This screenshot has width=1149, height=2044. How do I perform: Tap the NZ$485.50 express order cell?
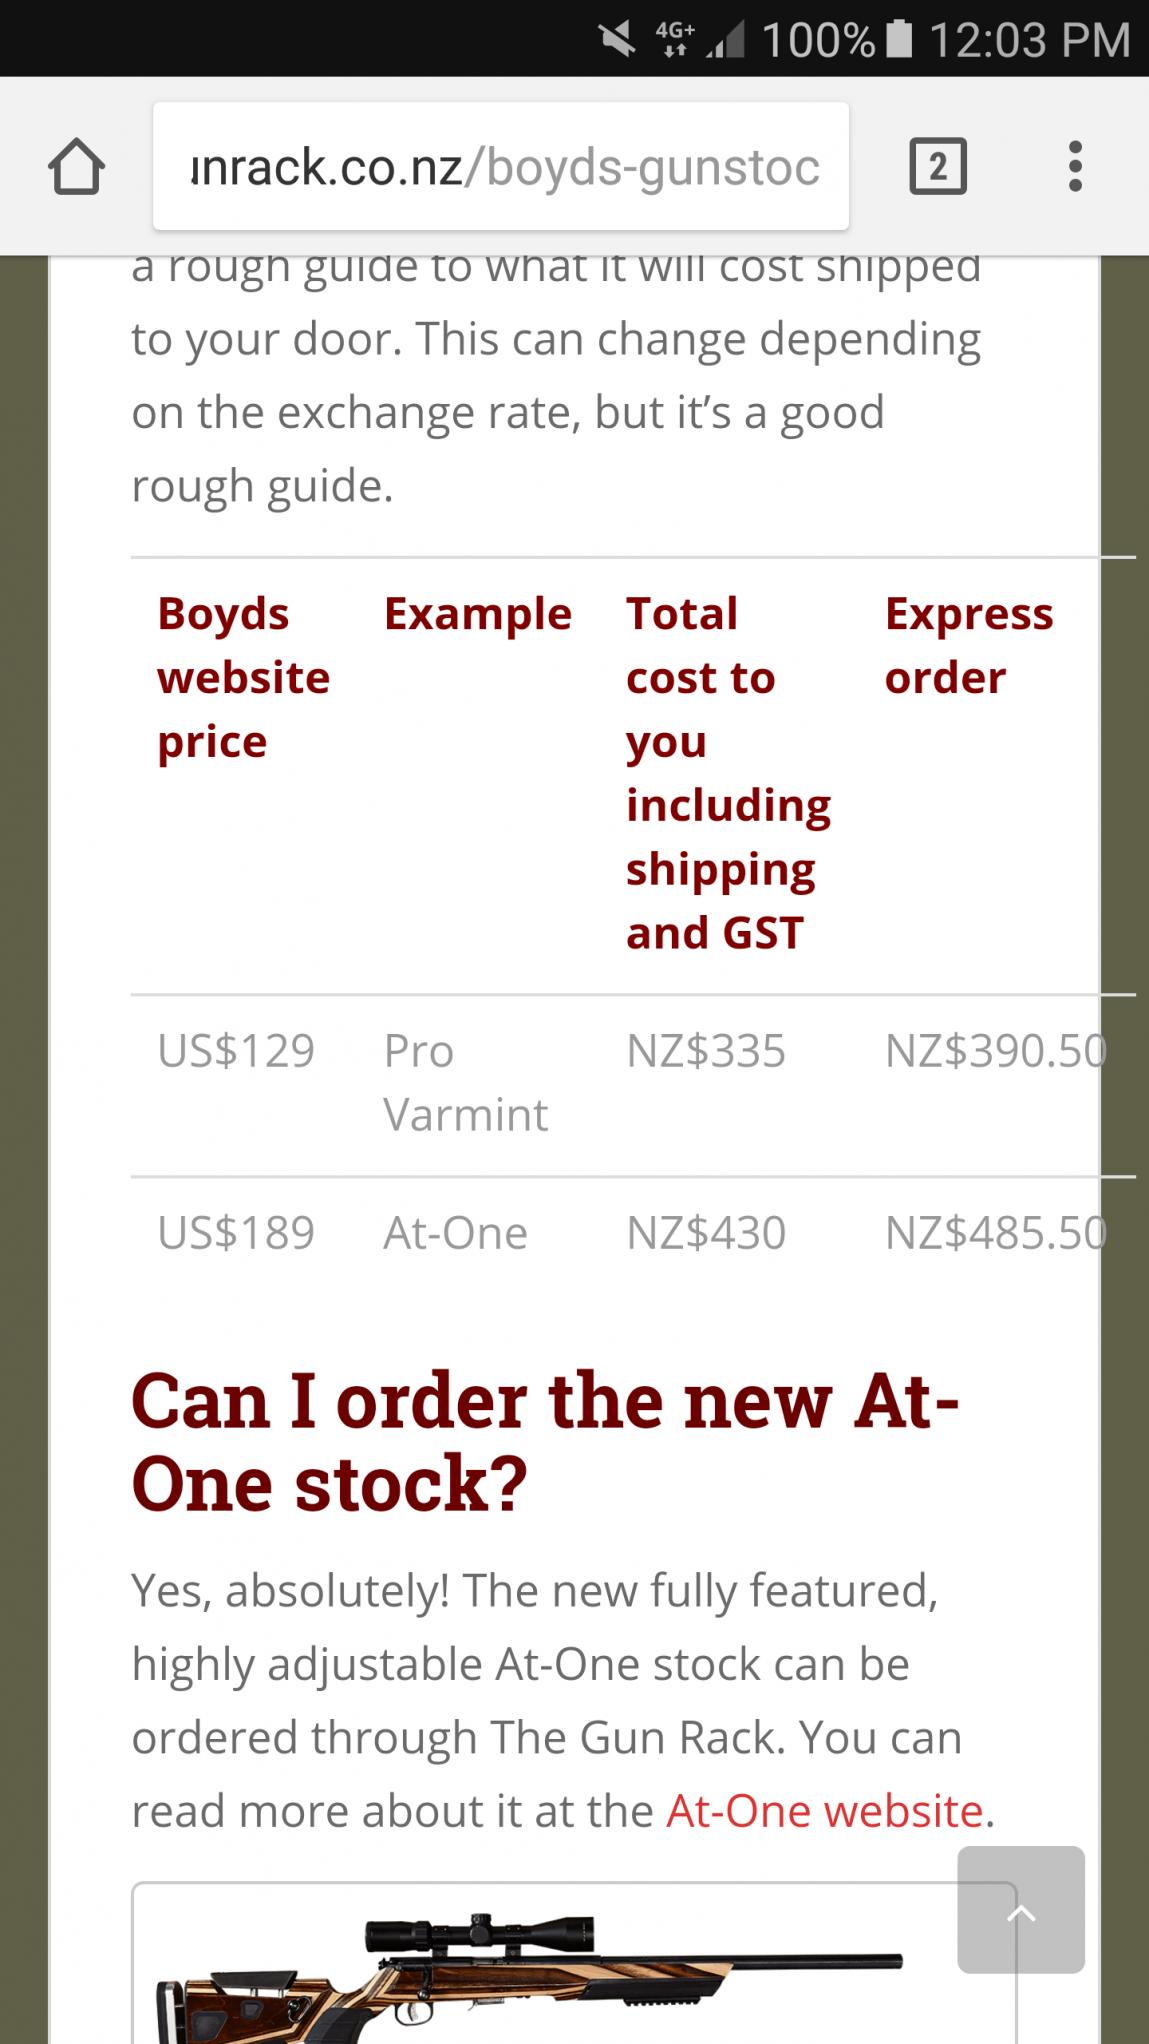coord(996,1233)
